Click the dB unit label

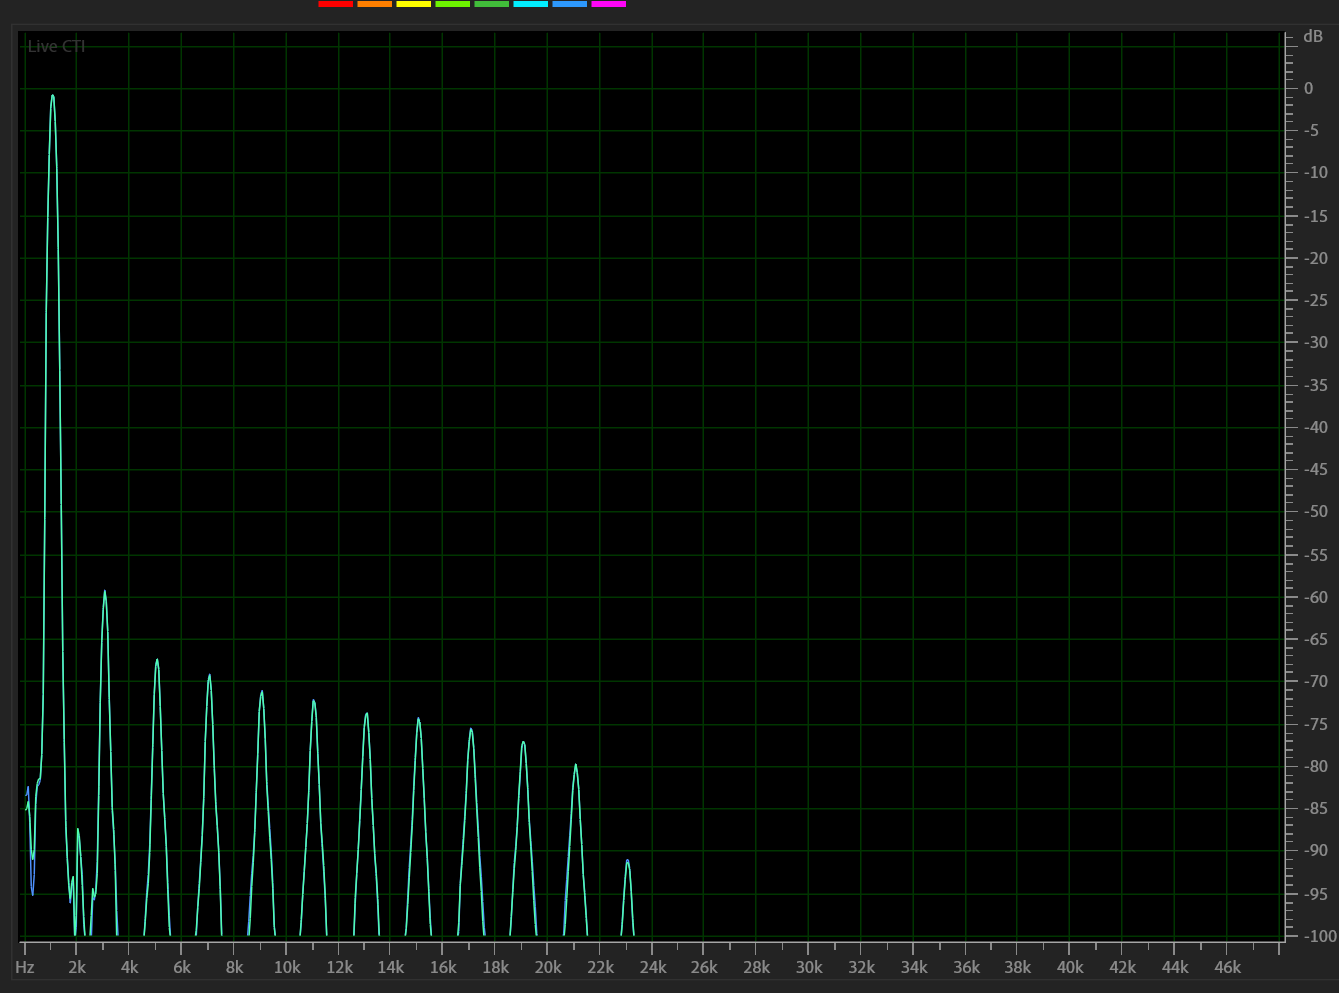tap(1313, 37)
